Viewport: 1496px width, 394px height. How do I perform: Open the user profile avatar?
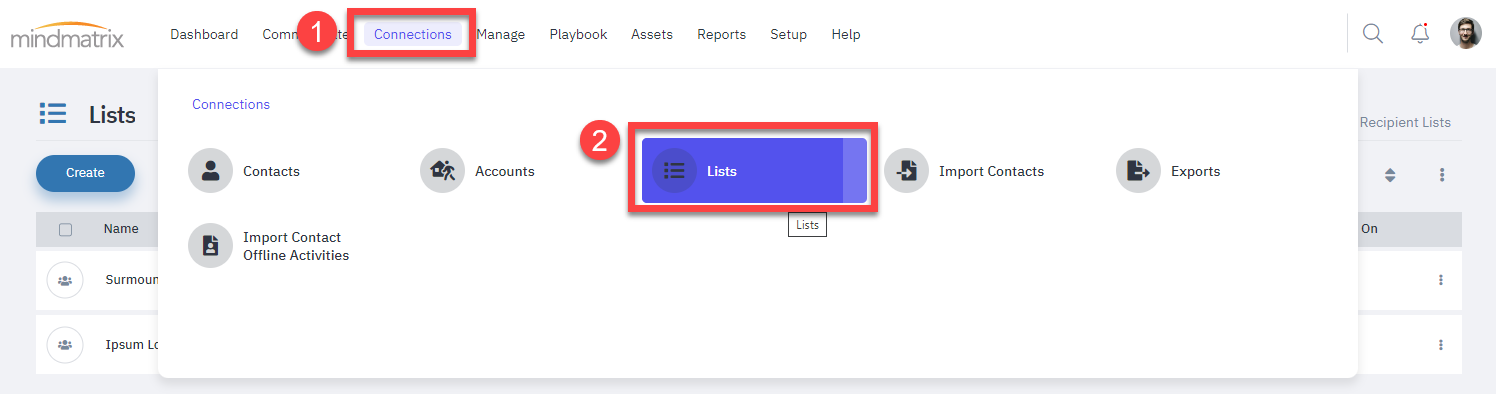1466,33
